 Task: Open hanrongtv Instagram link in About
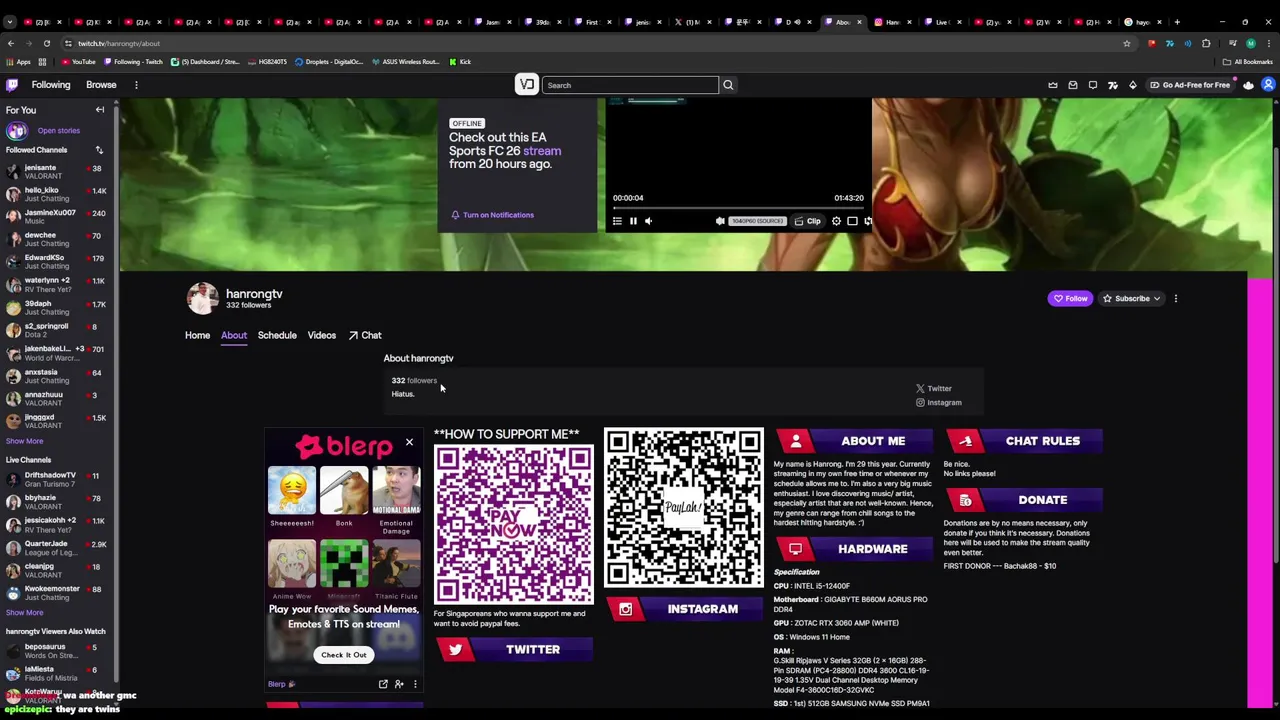tap(939, 403)
